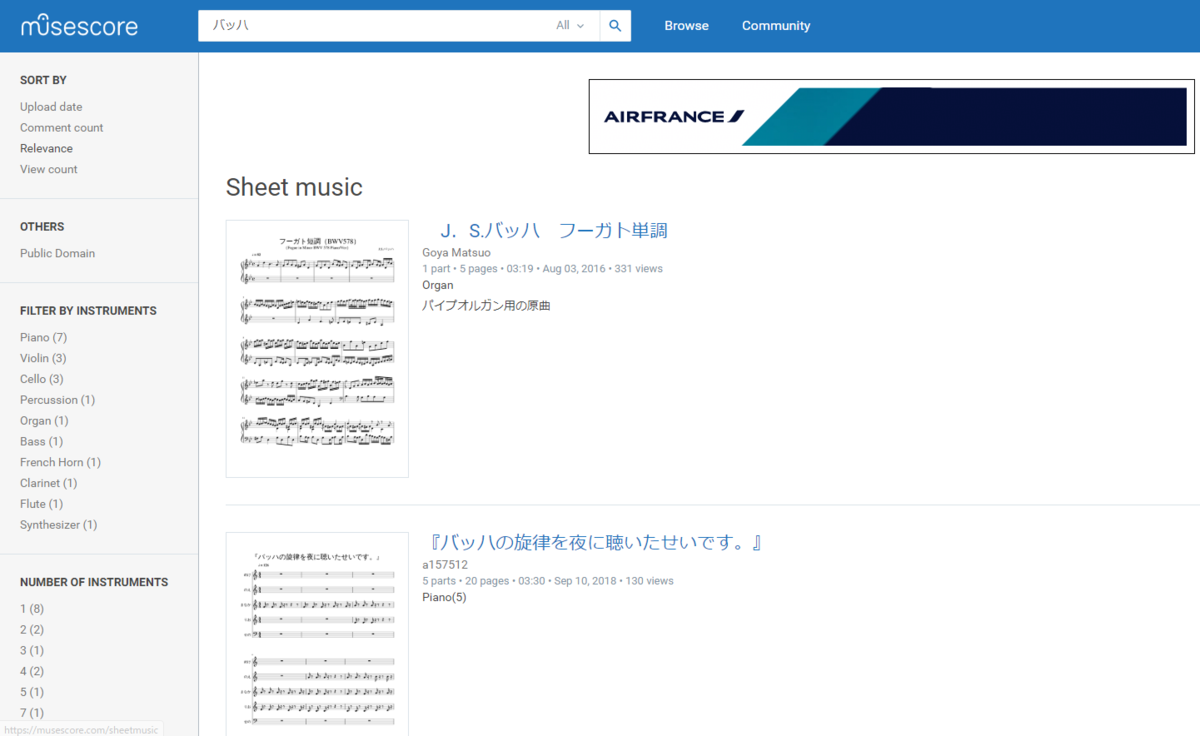
Task: Open the Community menu
Action: pyautogui.click(x=776, y=25)
